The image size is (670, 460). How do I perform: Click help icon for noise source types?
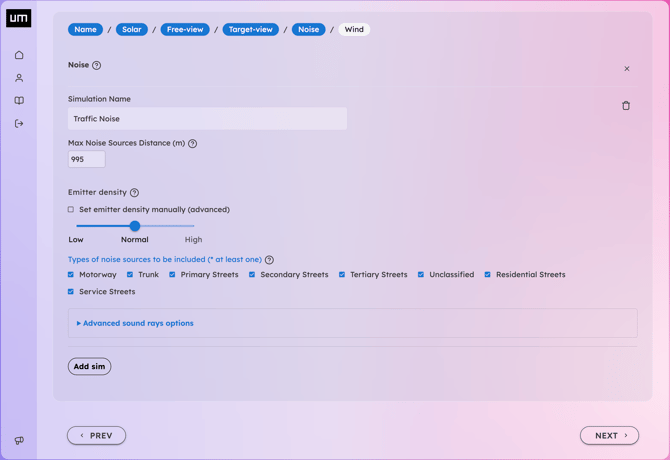(269, 260)
